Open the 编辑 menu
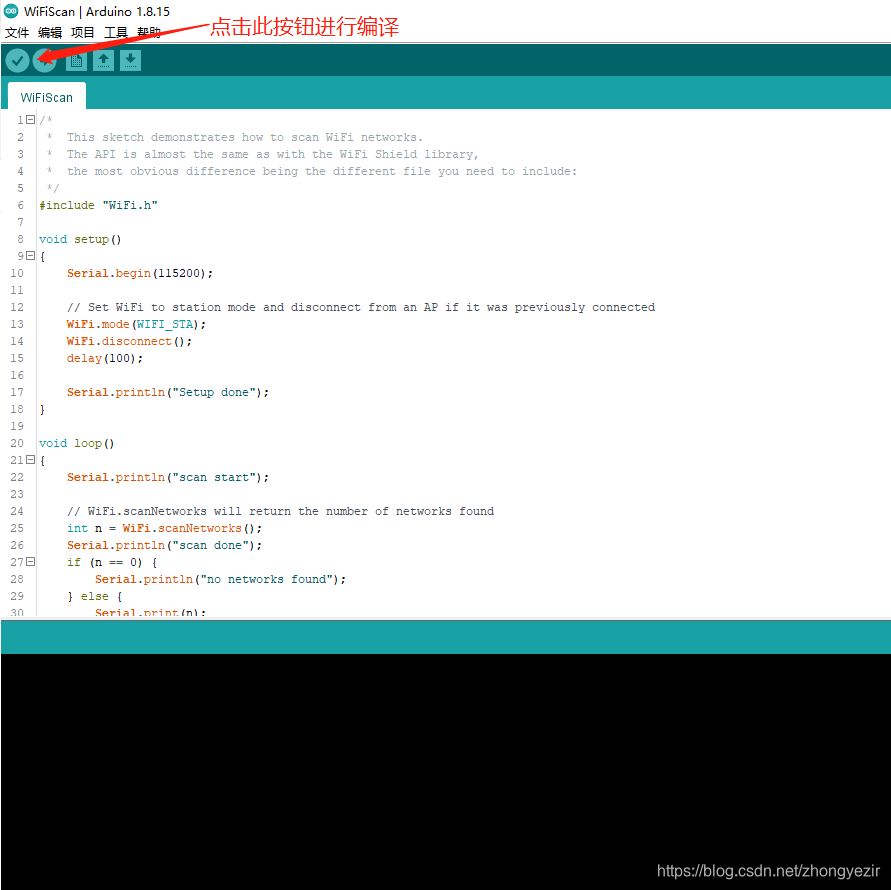891x890 pixels. coord(49,32)
